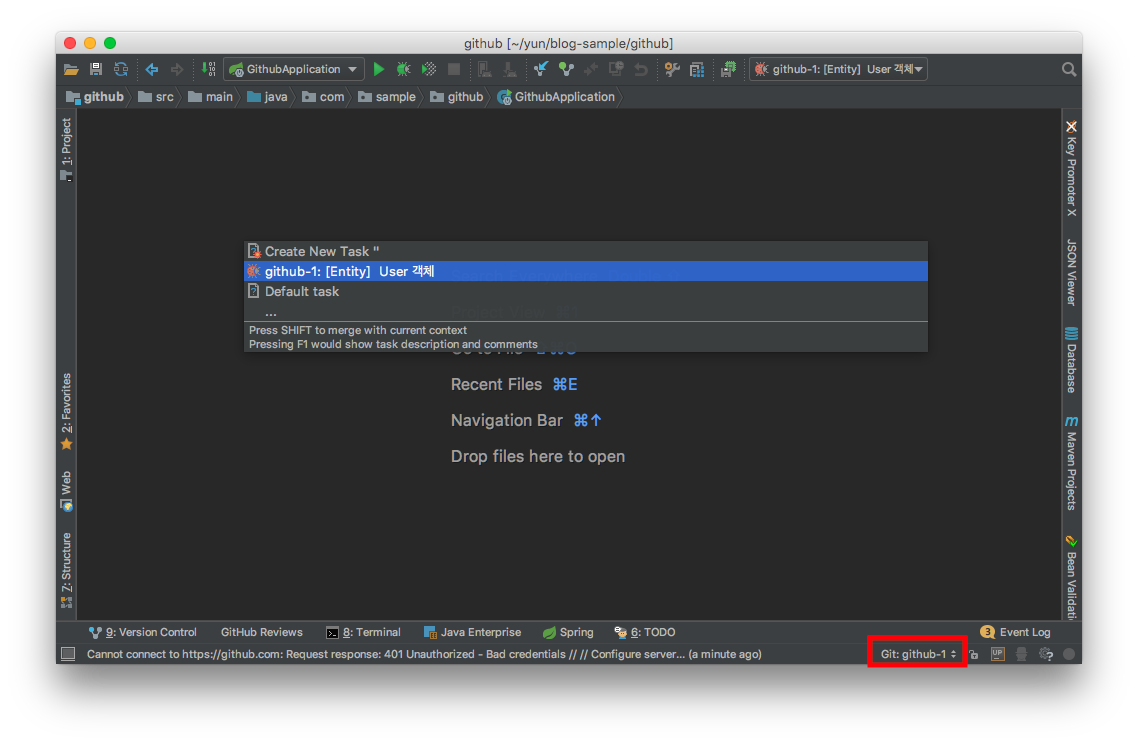
Task: Click the Save All disk icon
Action: point(96,69)
